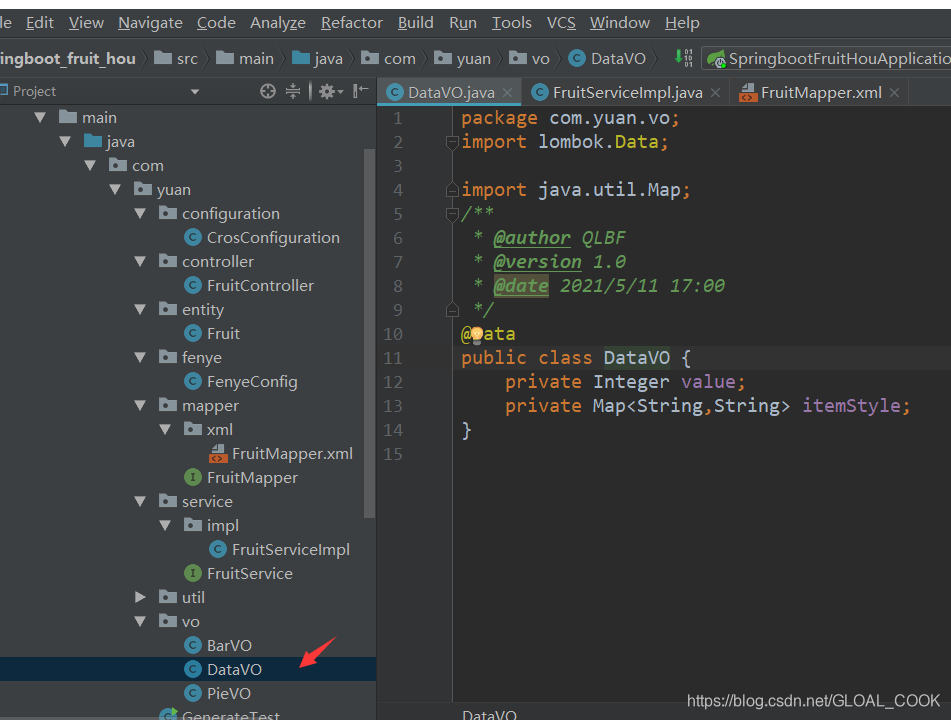
Task: Expand the util package
Action: [140, 597]
